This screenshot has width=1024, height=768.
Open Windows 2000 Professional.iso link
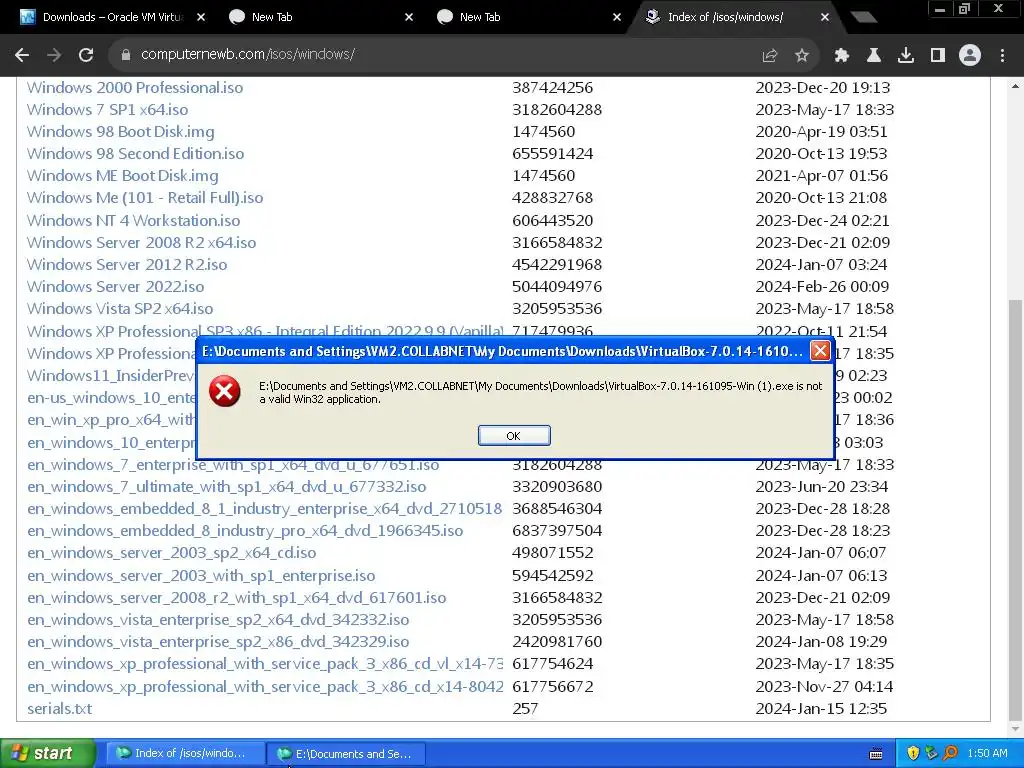coord(135,88)
